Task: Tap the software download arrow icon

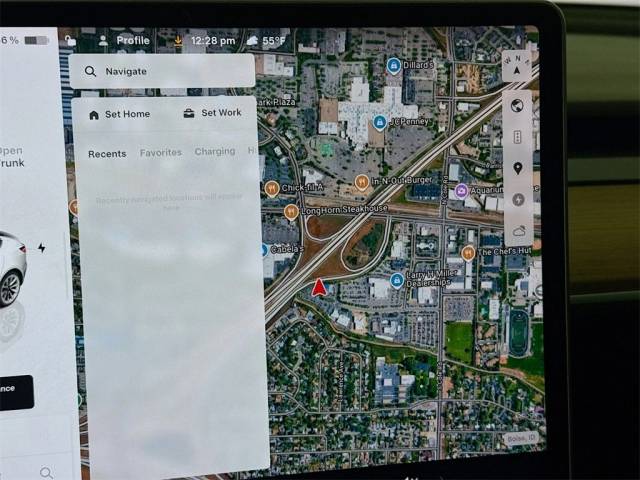Action: point(178,41)
